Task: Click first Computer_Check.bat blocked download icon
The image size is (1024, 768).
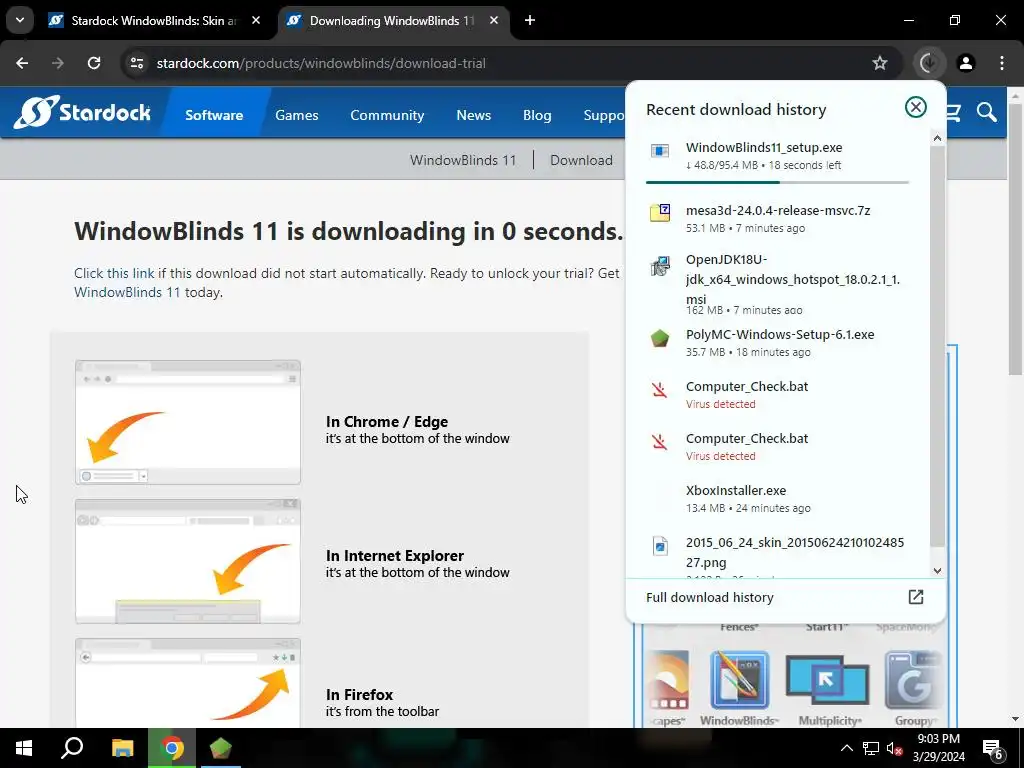Action: tap(660, 391)
